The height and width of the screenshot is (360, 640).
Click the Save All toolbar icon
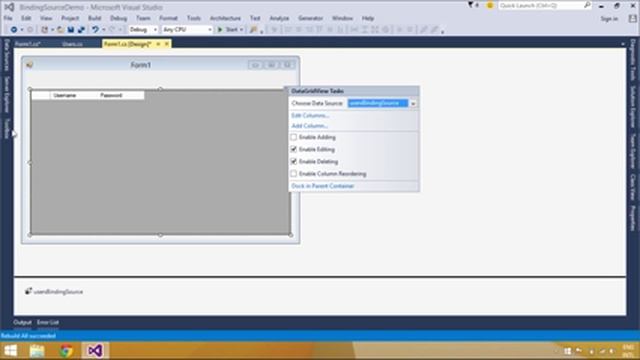[x=81, y=29]
